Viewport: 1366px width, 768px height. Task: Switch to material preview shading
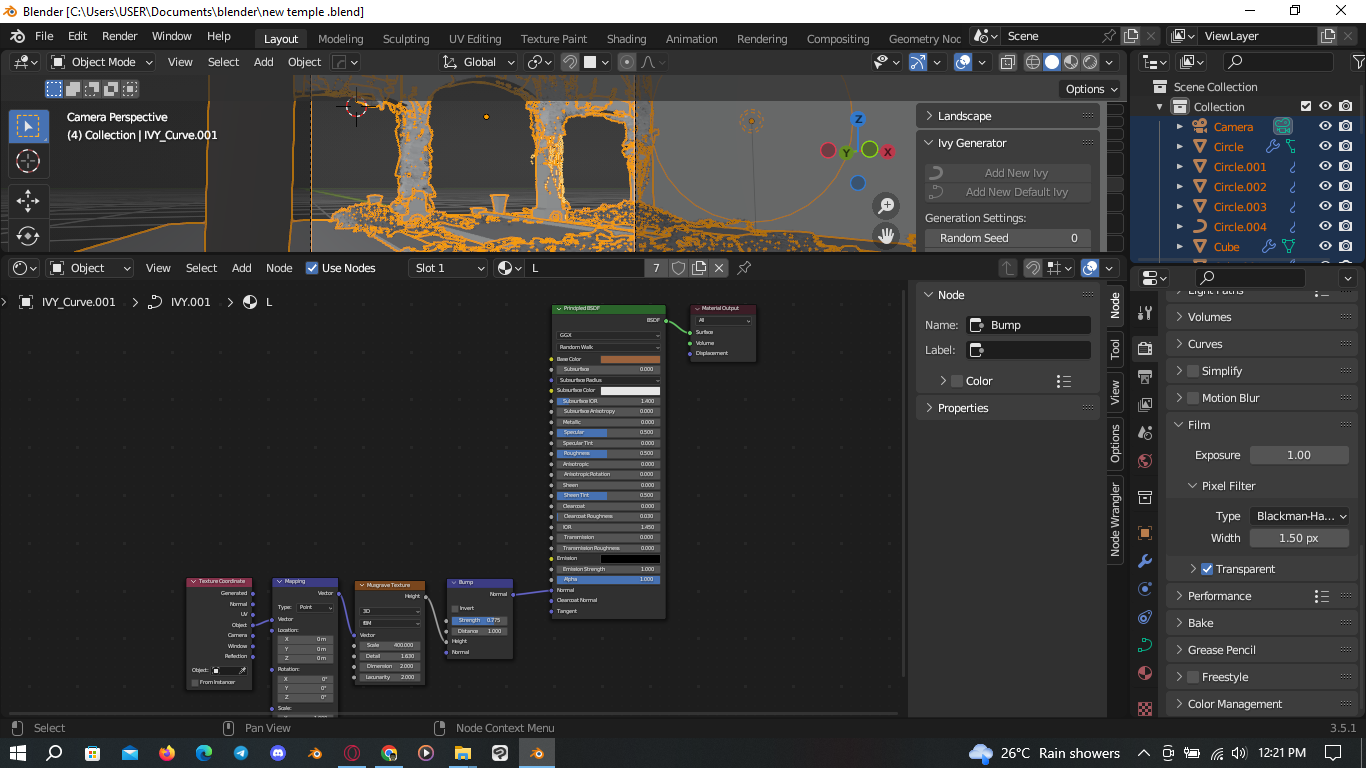(1071, 62)
